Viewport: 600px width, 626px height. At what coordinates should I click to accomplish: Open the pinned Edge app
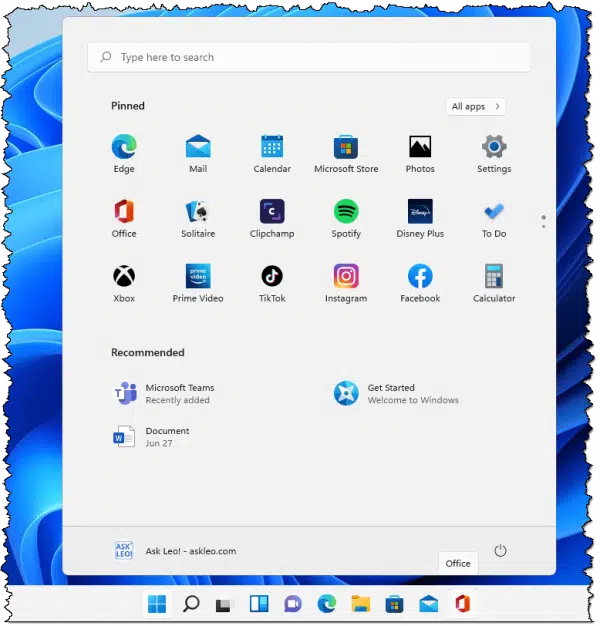(x=124, y=153)
